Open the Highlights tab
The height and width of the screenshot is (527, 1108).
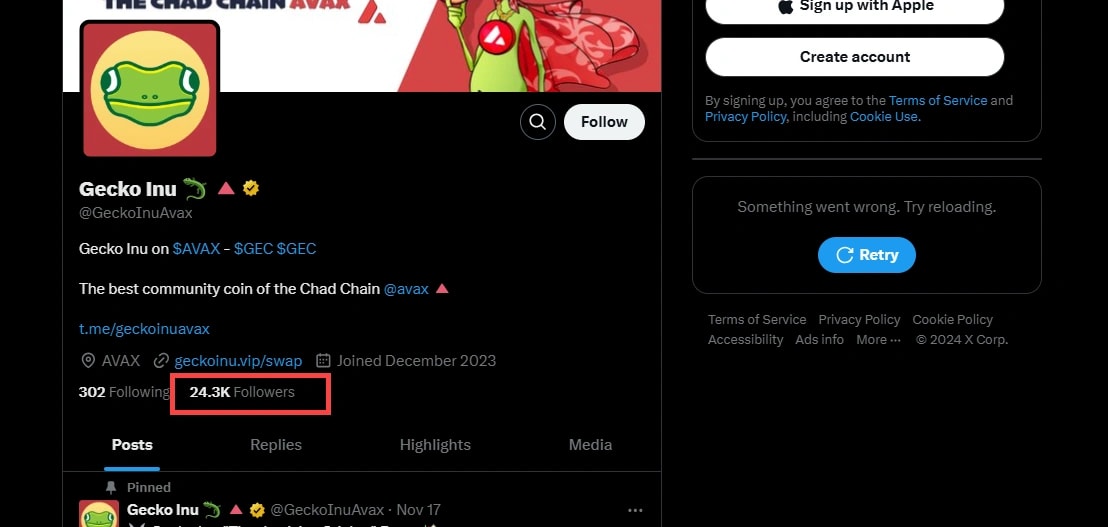pos(435,445)
